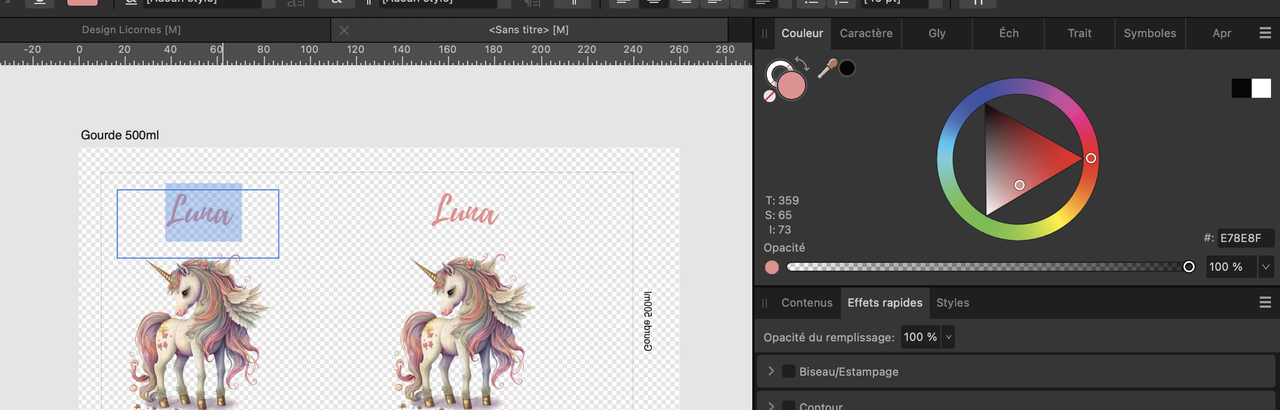This screenshot has height=410, width=1280.
Task: Click the opacity slider handle
Action: (1189, 267)
